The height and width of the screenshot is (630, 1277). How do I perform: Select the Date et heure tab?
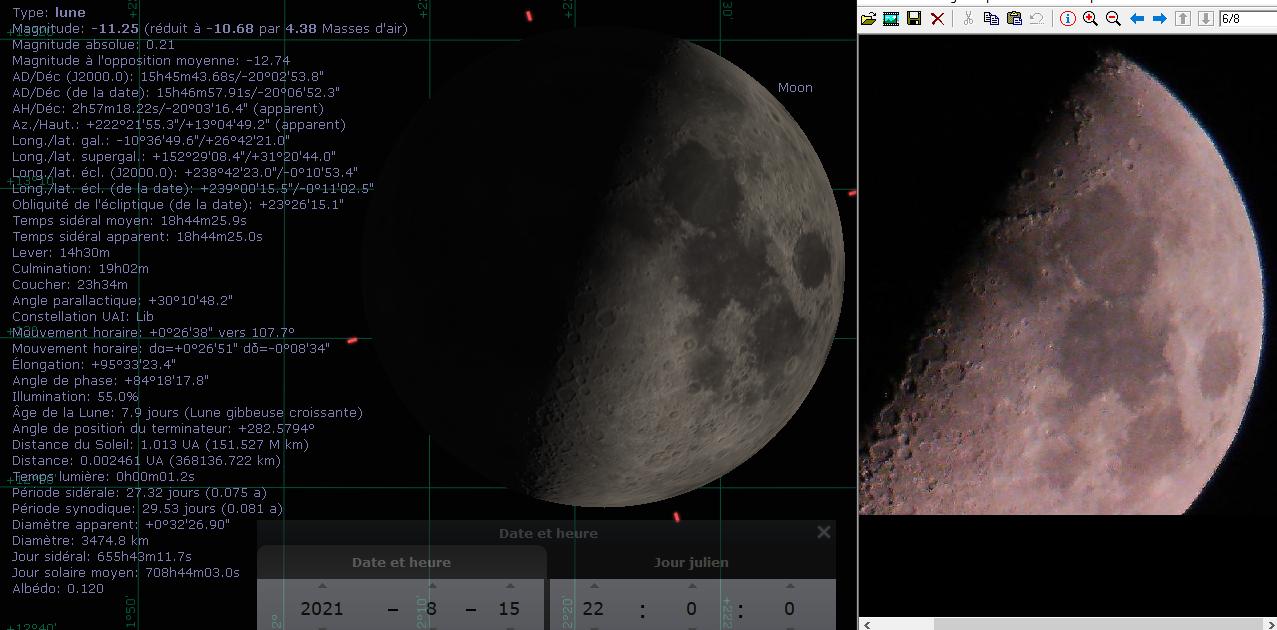401,562
